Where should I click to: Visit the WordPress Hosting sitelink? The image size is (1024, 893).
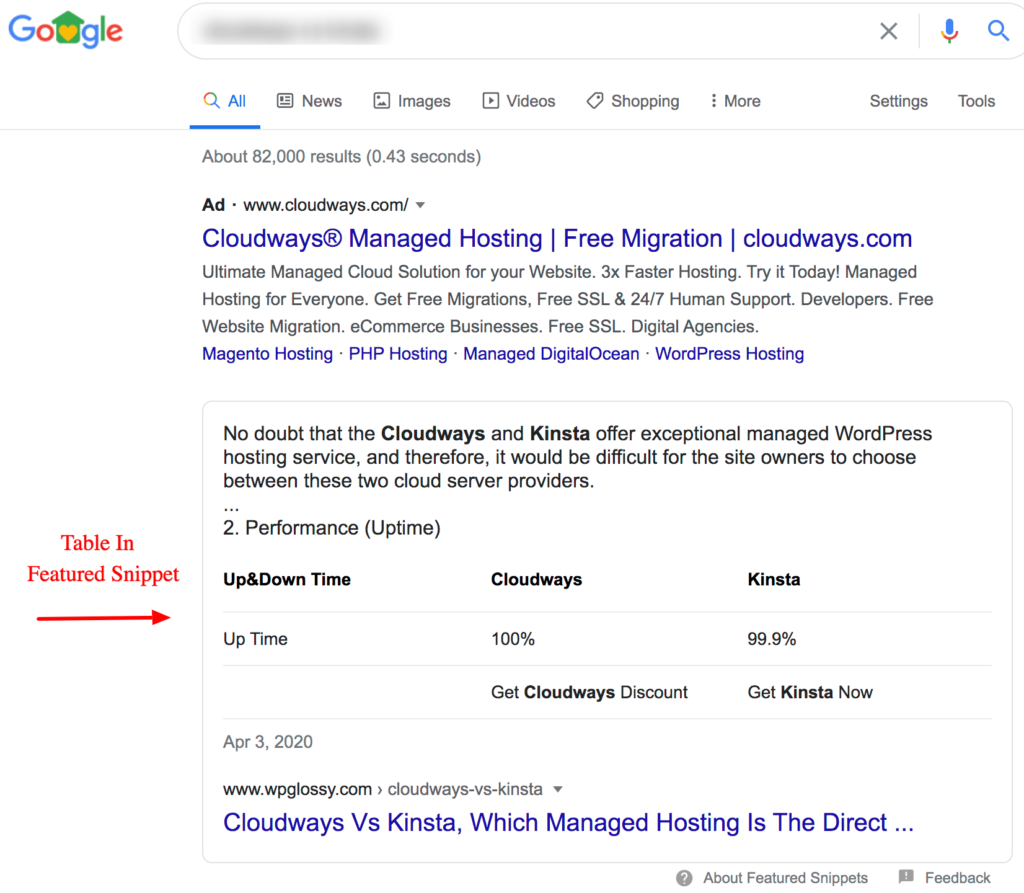tap(729, 354)
